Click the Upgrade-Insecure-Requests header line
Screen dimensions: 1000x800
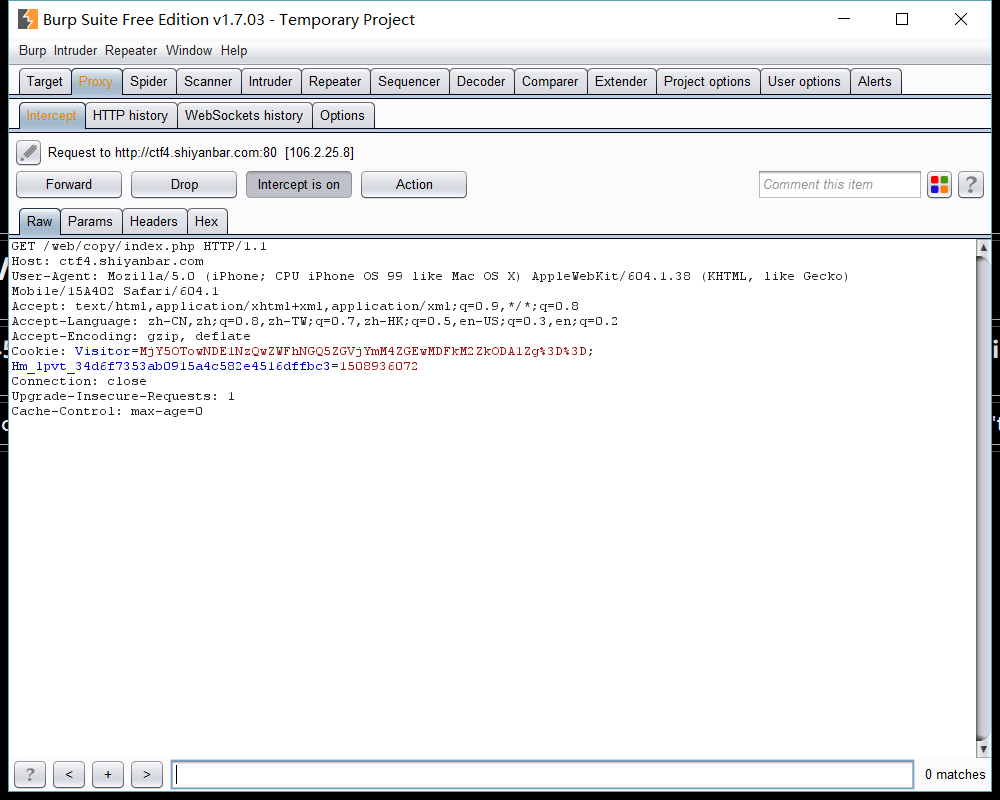pyautogui.click(x=123, y=396)
